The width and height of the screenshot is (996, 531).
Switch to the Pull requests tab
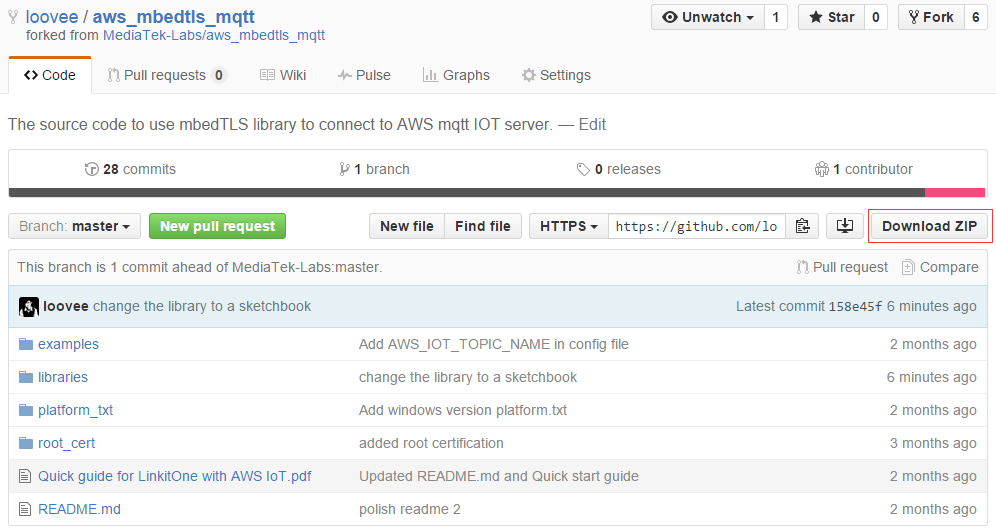point(166,75)
